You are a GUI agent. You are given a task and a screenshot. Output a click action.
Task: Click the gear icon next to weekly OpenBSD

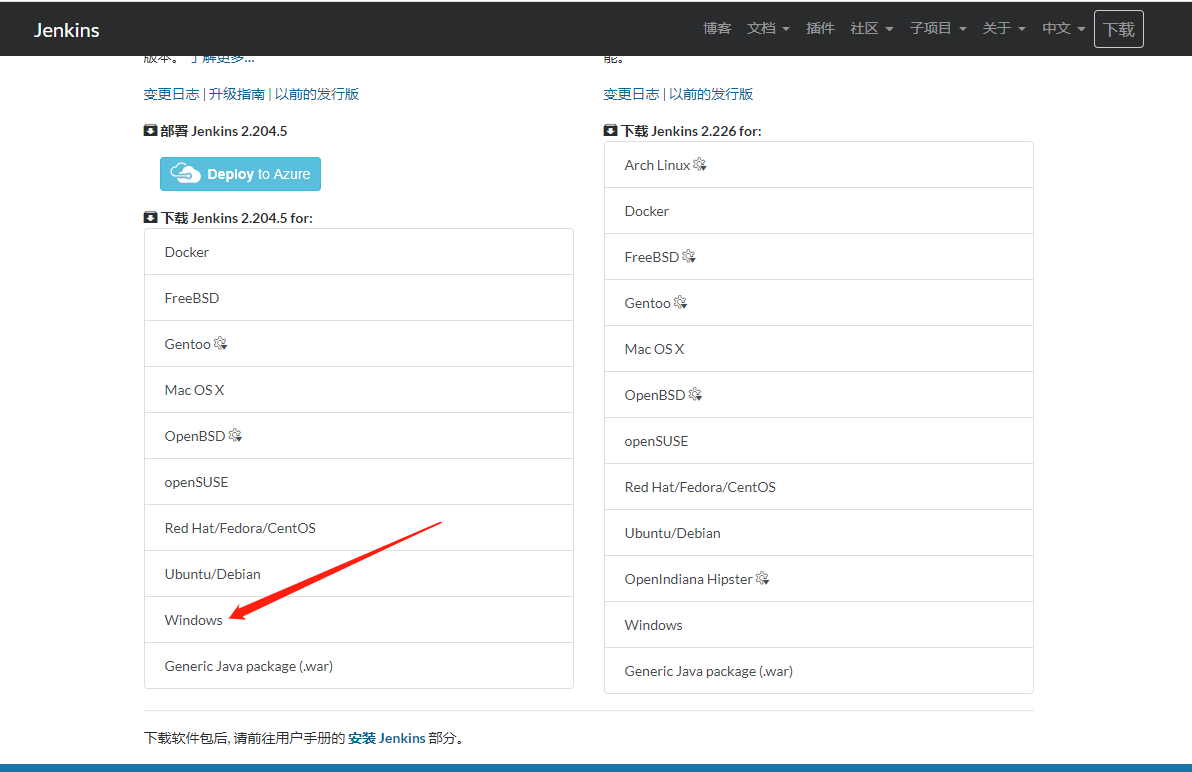[x=695, y=394]
